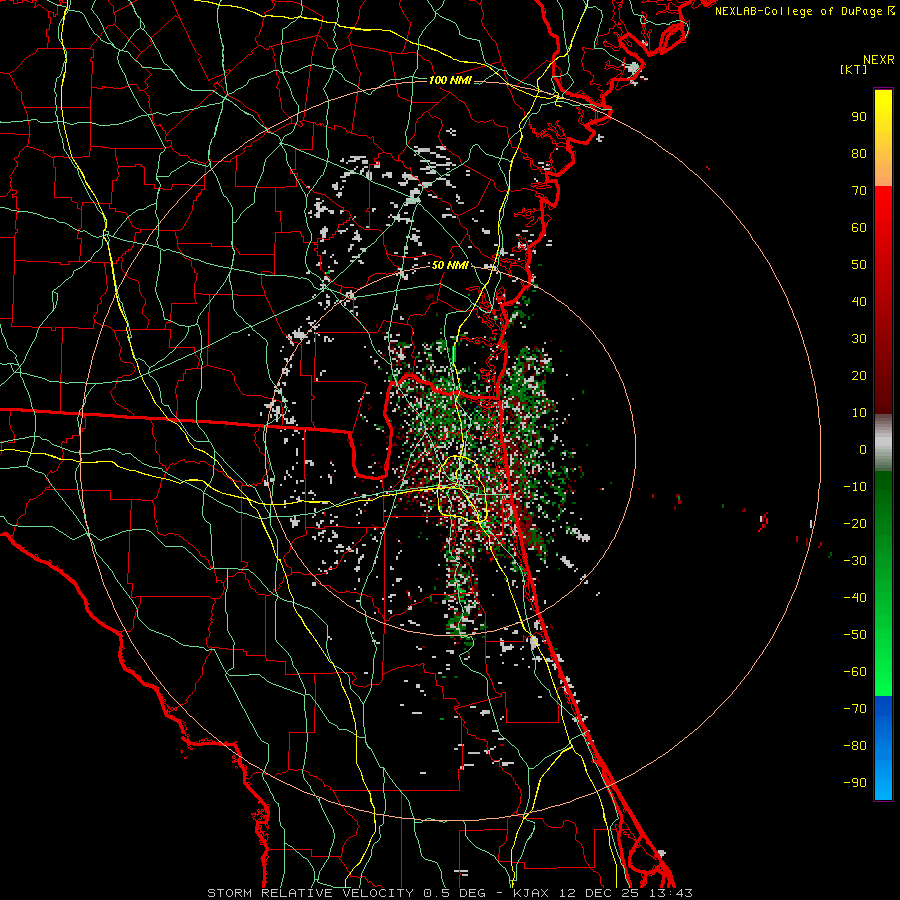Viewport: 900px width, 900px height.
Task: Select the -40 value on the velocity scale
Action: tap(855, 598)
